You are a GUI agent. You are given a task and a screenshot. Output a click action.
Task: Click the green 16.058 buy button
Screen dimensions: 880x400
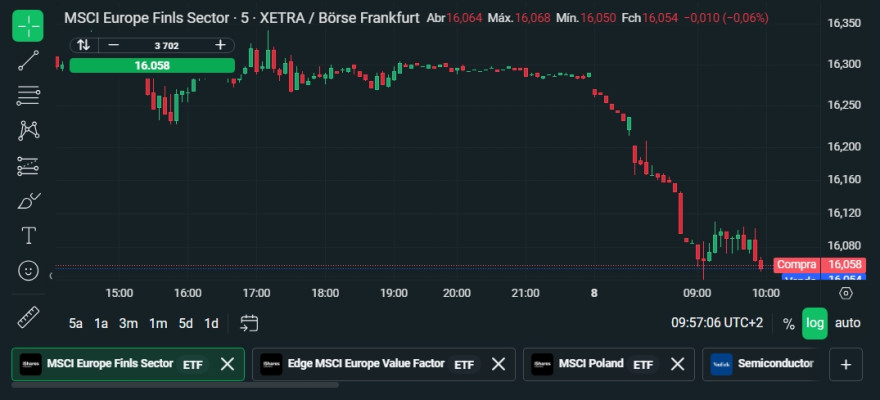pos(152,66)
